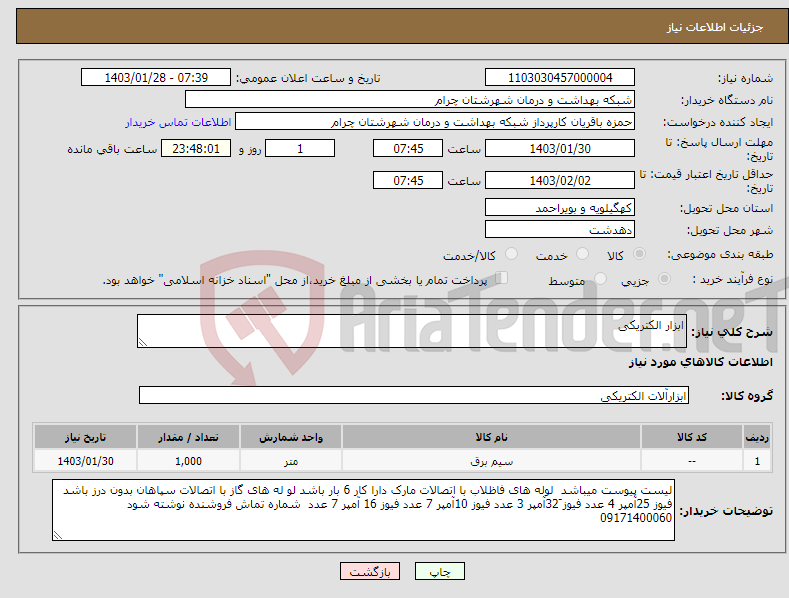The image size is (789, 598).
Task: Click the row number cell 1
Action: point(757,461)
